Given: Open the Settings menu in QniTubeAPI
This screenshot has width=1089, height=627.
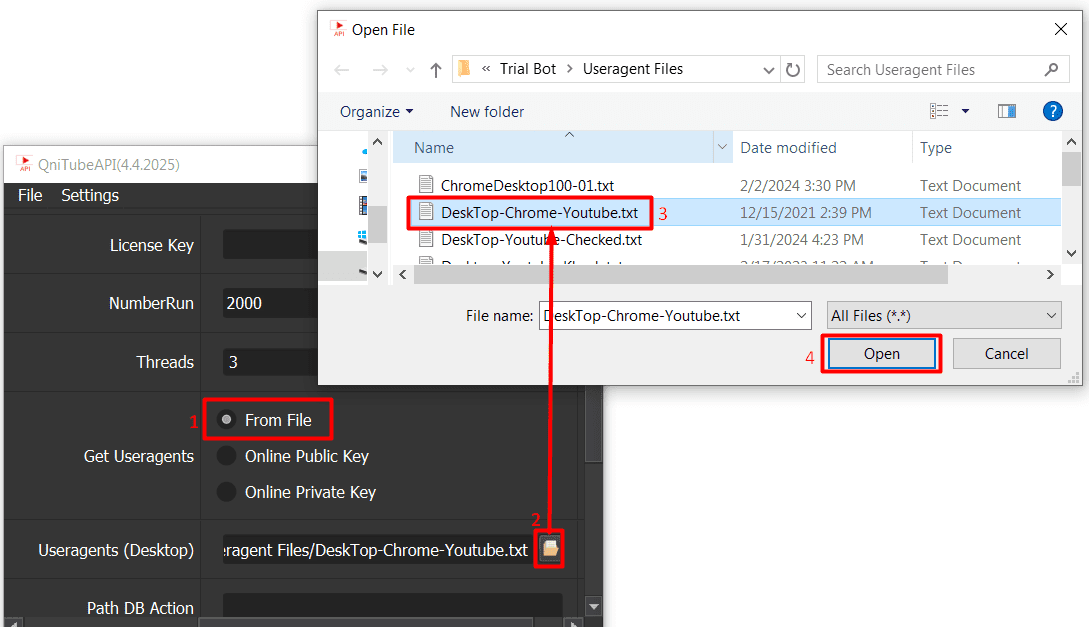Looking at the screenshot, I should click(90, 195).
